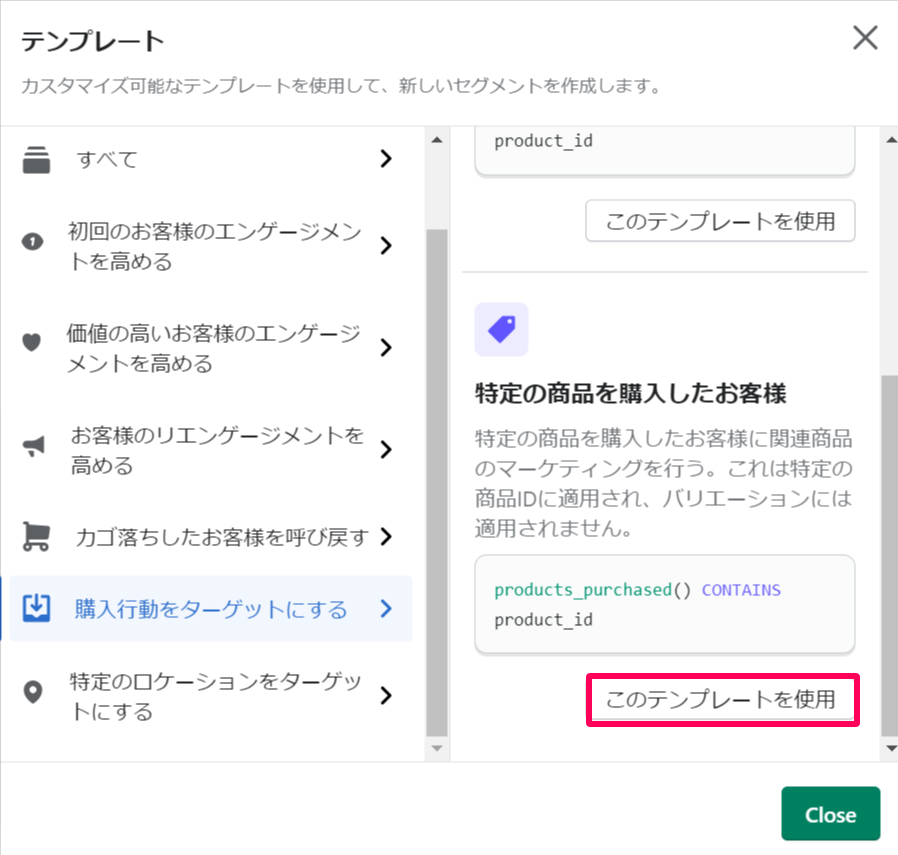
Task: Click the purple tag icon above 特定の商品
Action: (501, 330)
